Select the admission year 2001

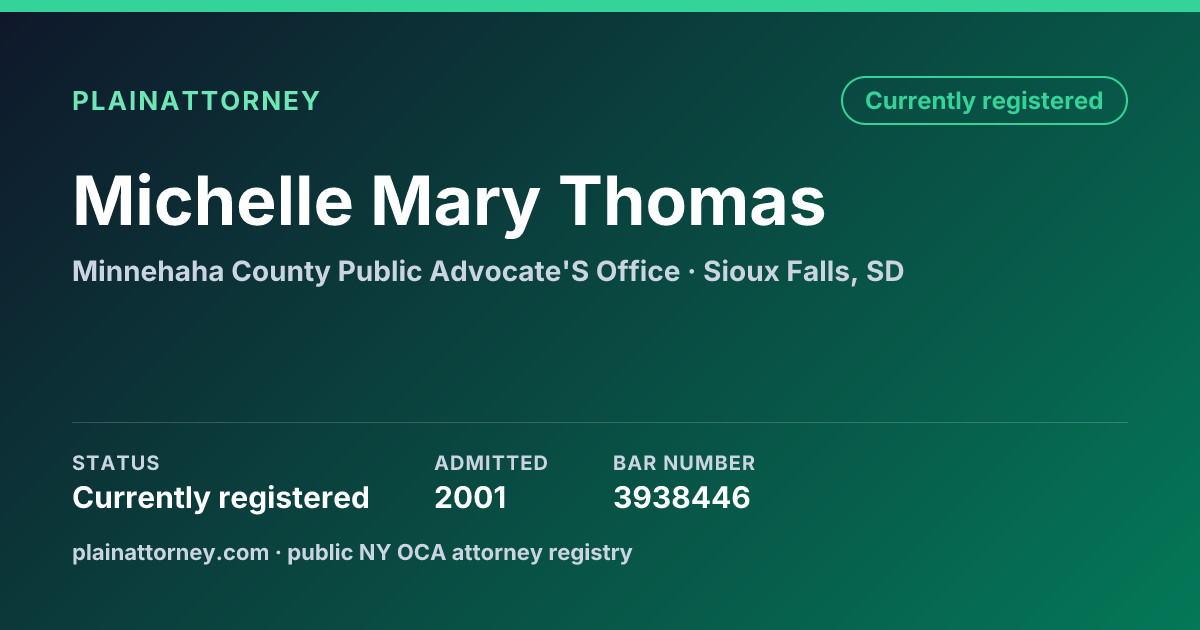470,497
